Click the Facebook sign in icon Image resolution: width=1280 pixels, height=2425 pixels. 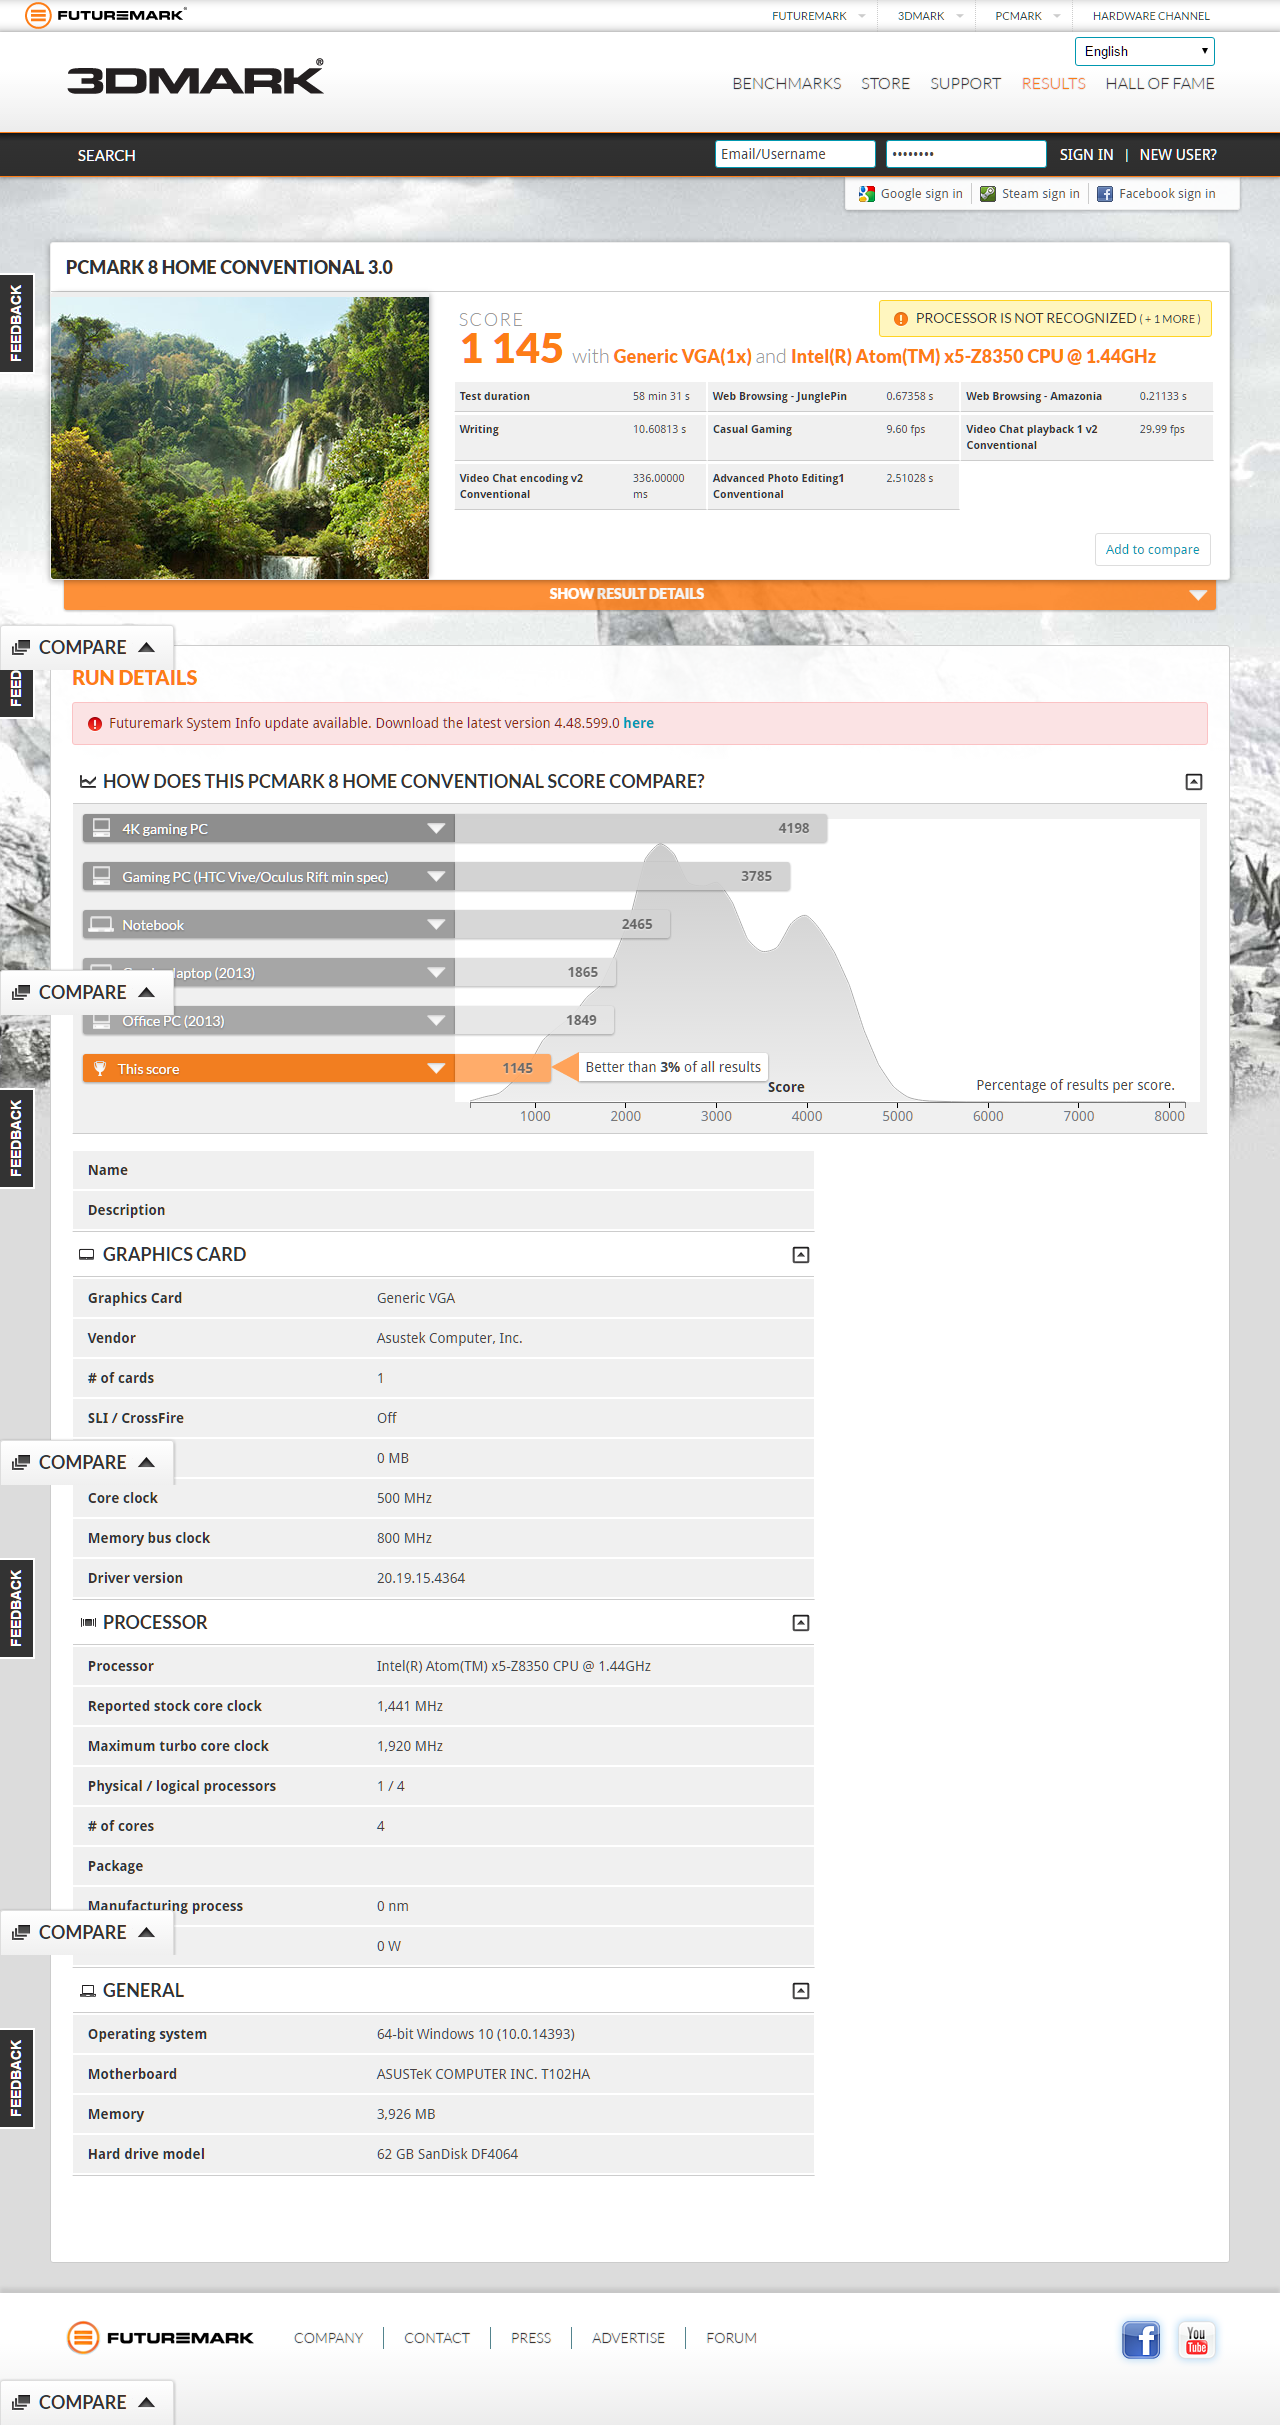point(1105,194)
